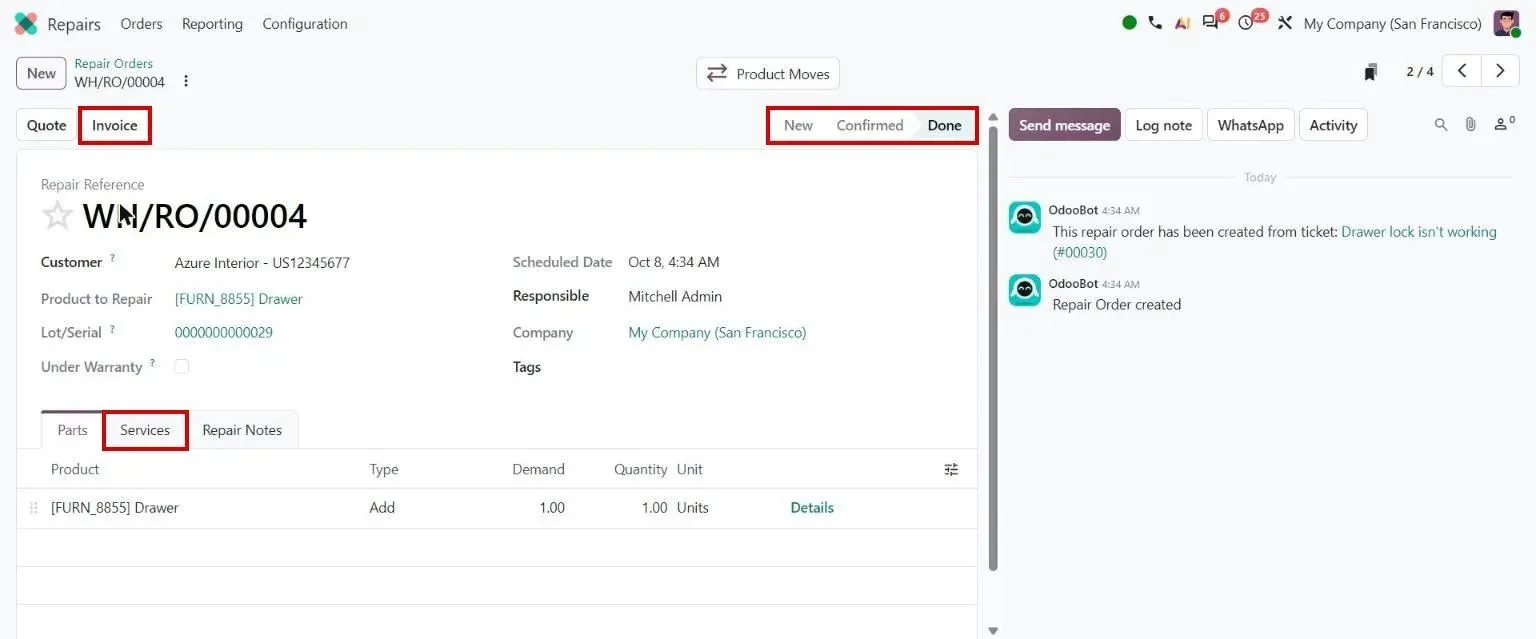Open the AI assistant icon in top bar
Screen dimensions: 1536x639
coord(1182,23)
